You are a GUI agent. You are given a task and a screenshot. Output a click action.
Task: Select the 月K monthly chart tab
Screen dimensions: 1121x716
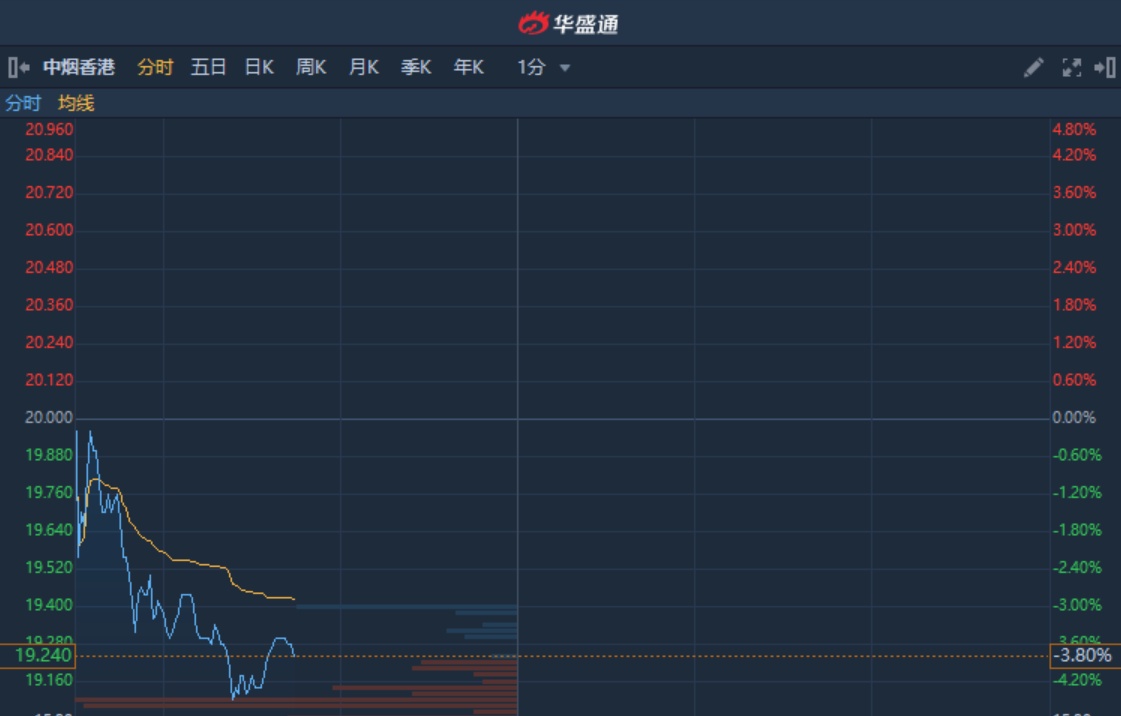coord(363,68)
